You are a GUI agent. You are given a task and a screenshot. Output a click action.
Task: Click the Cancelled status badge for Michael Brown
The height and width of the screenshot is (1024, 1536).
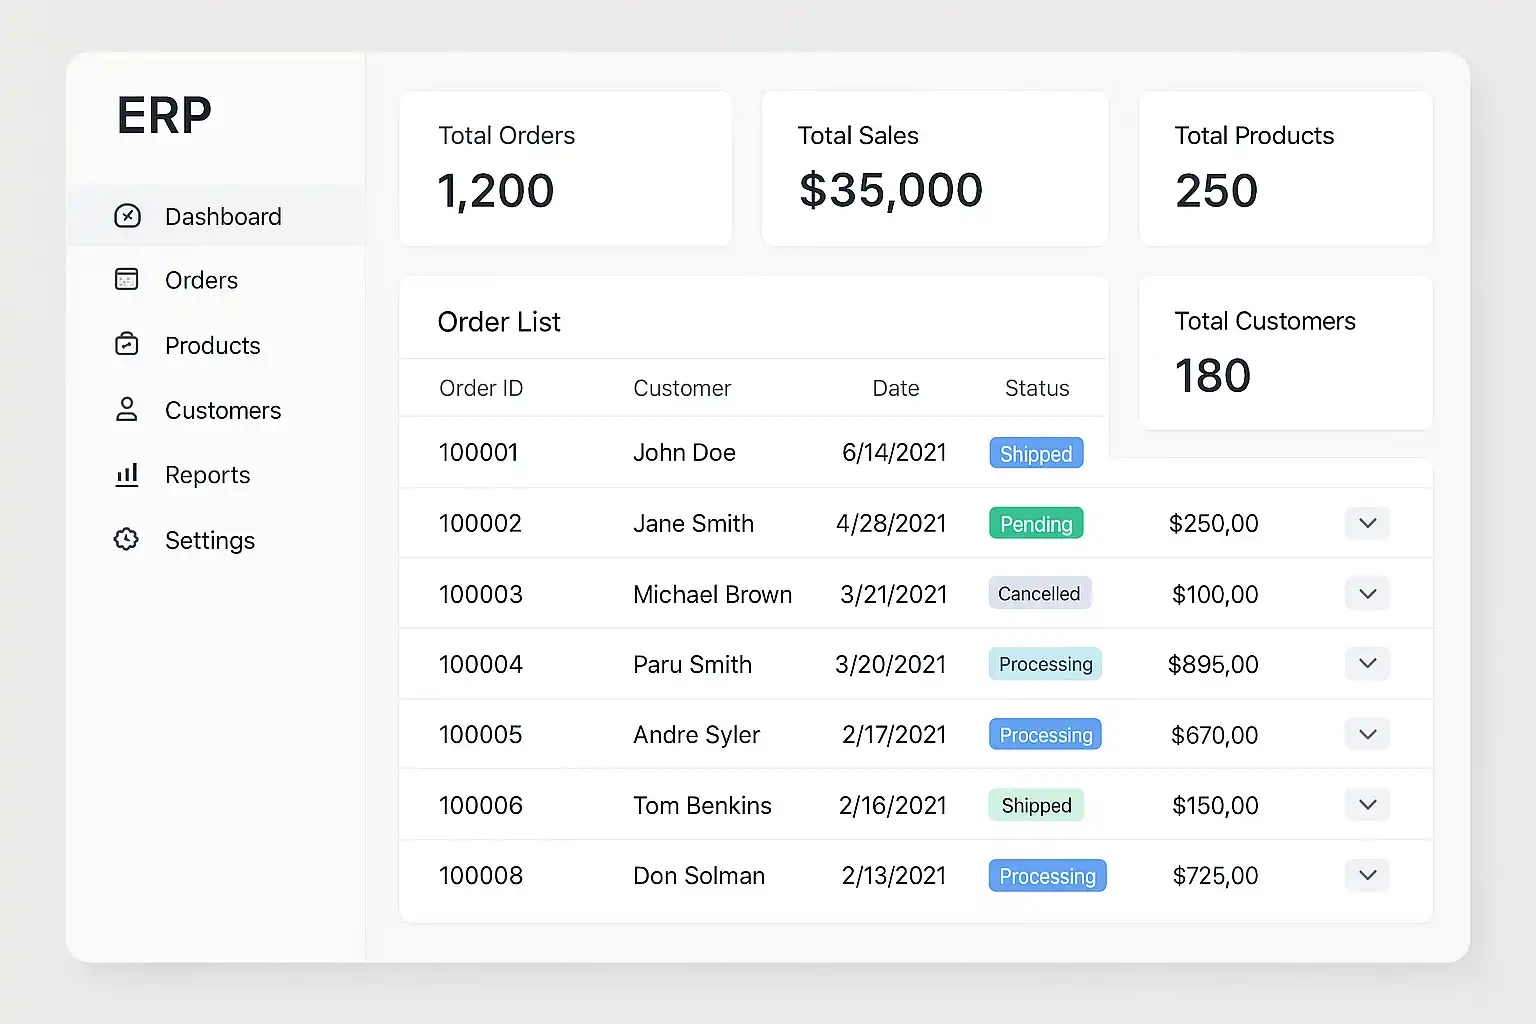[1039, 593]
